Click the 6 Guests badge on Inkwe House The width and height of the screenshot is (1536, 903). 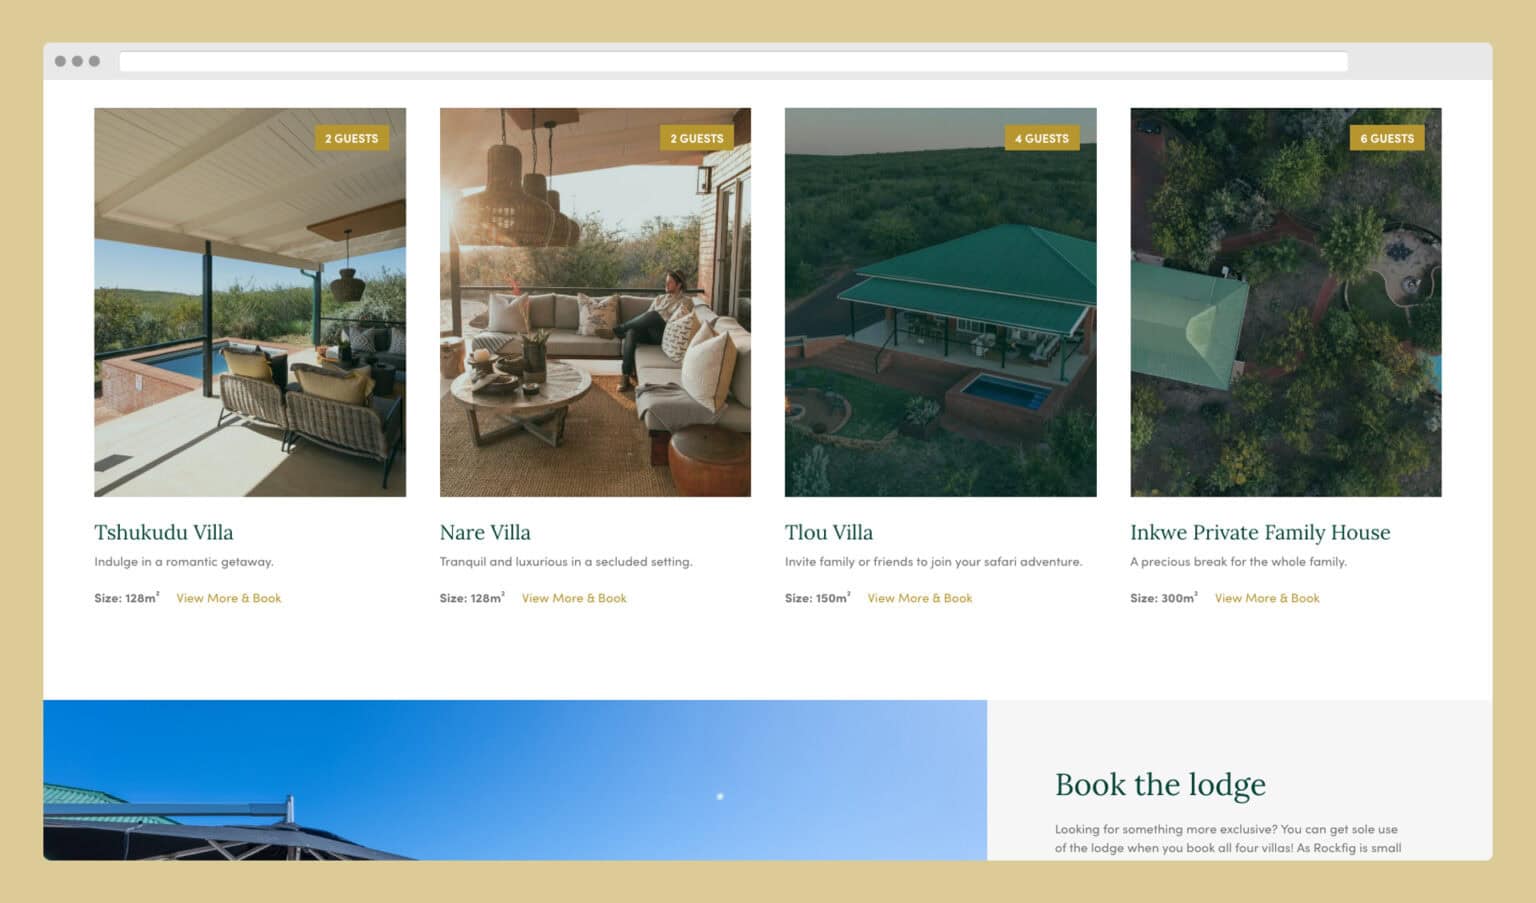pos(1387,138)
